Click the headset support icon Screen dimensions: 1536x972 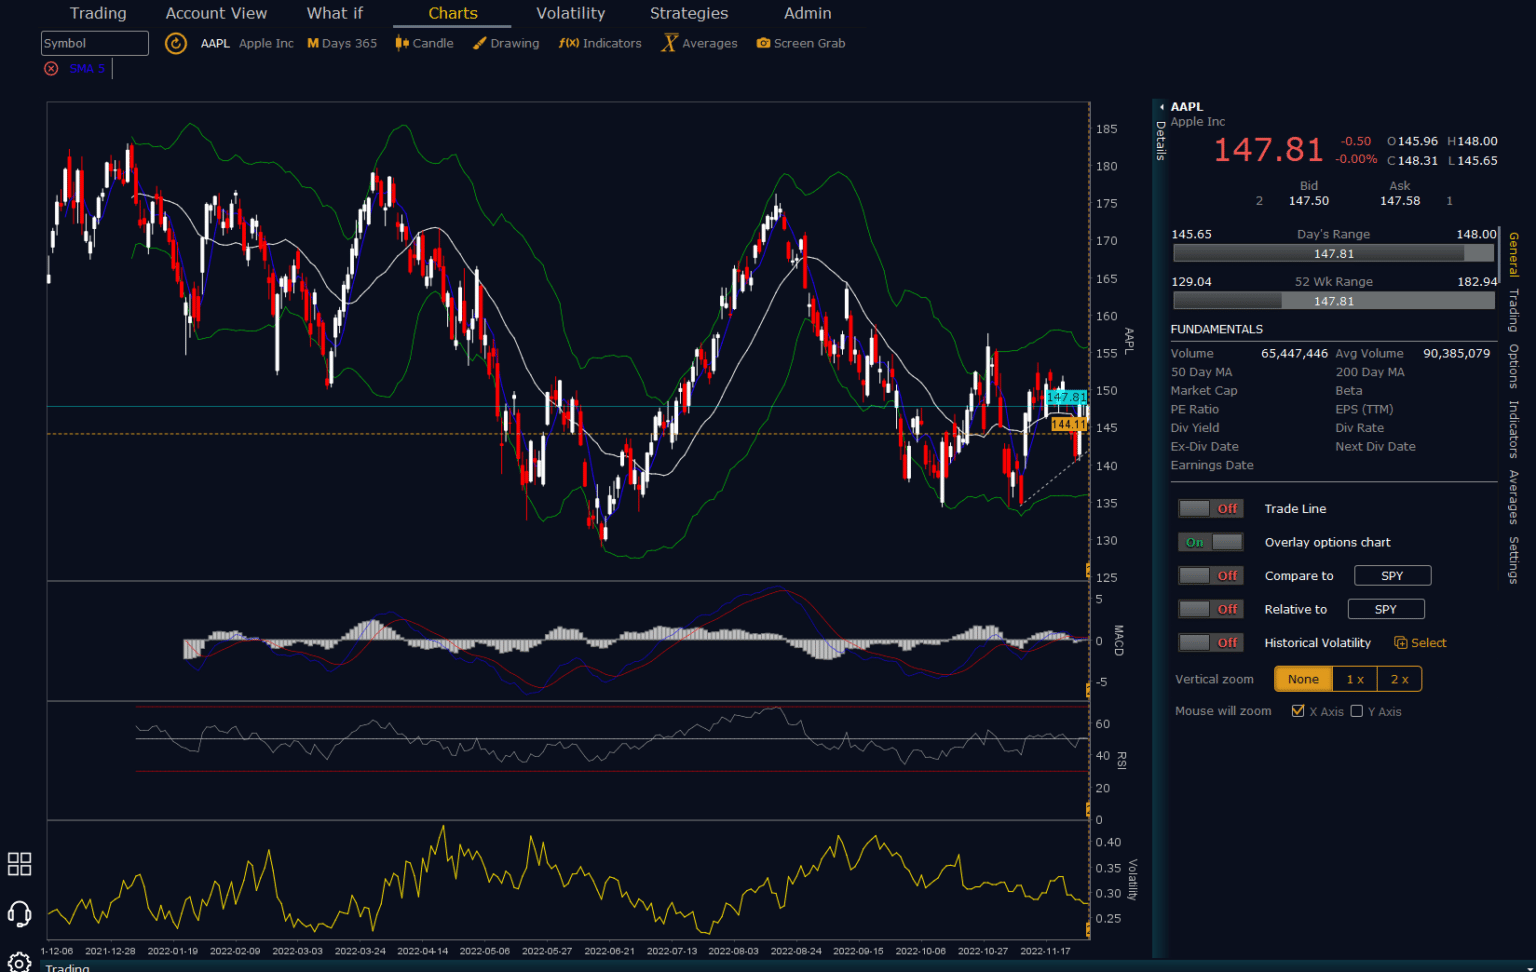click(19, 913)
